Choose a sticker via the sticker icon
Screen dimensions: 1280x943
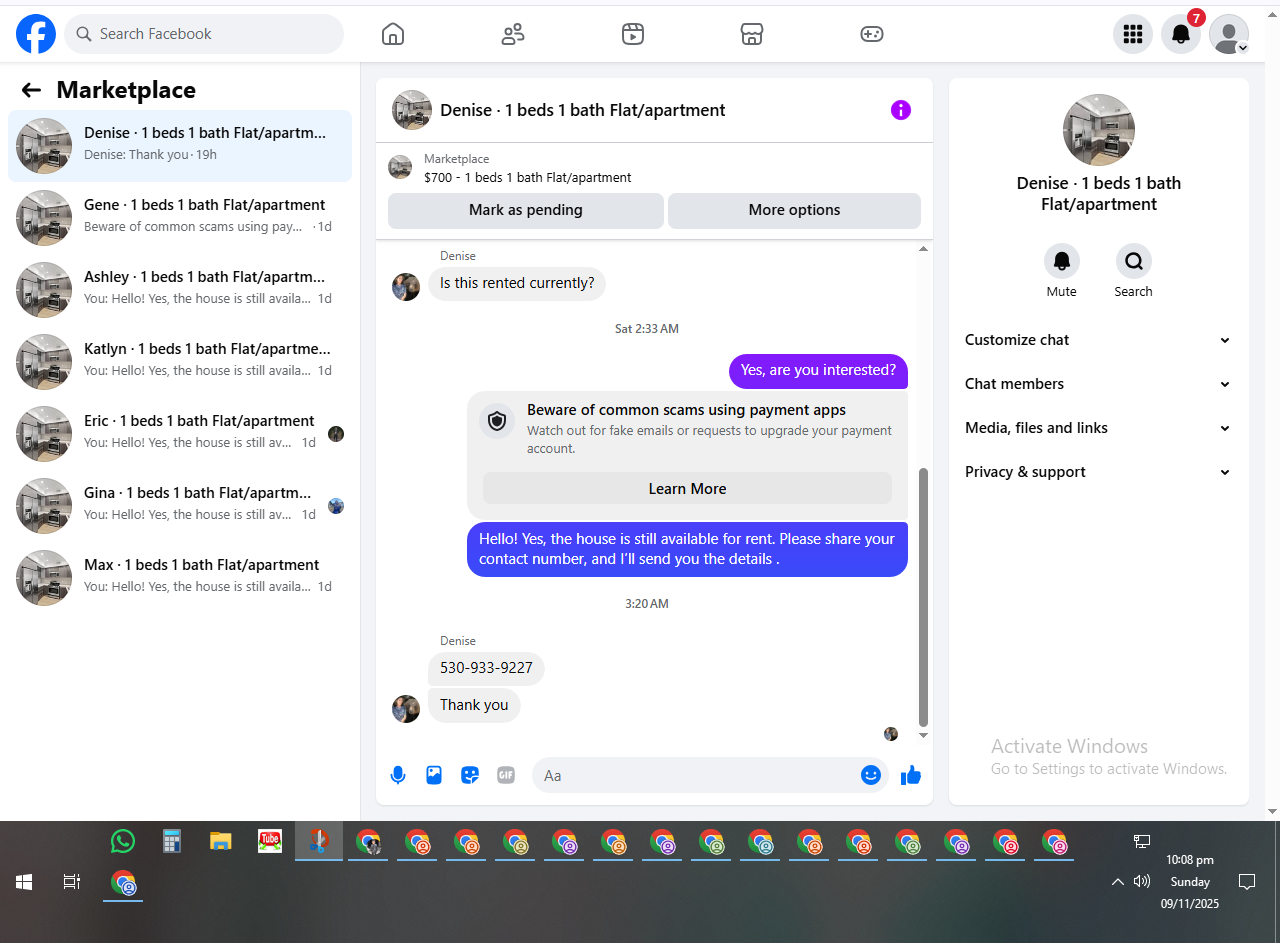[x=470, y=775]
